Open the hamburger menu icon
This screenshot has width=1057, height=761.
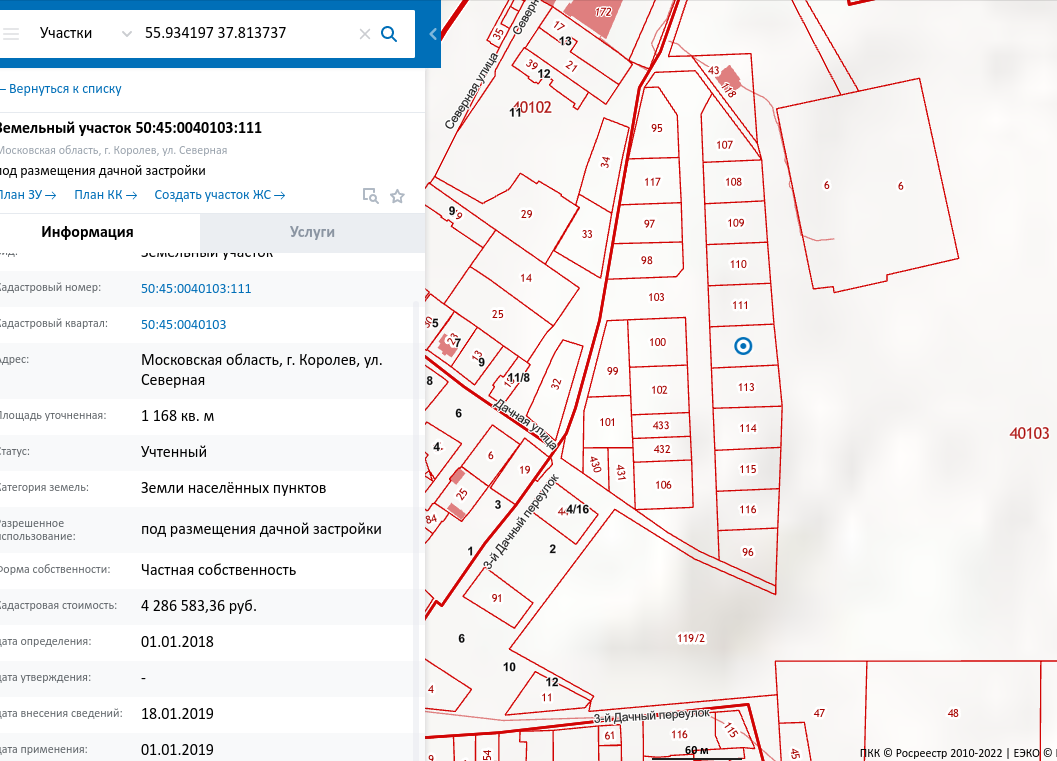[x=11, y=34]
